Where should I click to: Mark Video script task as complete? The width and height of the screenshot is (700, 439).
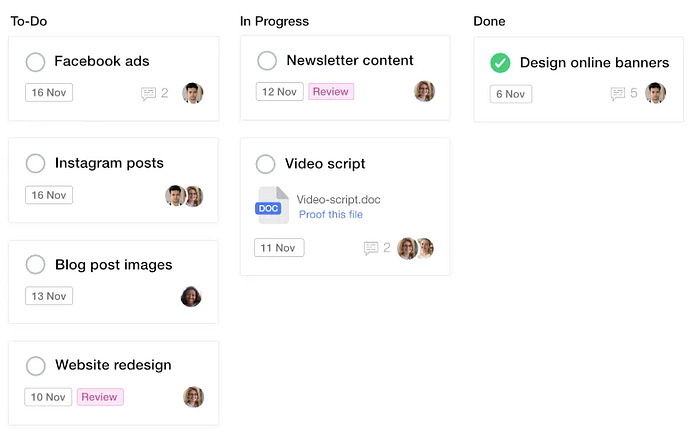click(x=265, y=164)
